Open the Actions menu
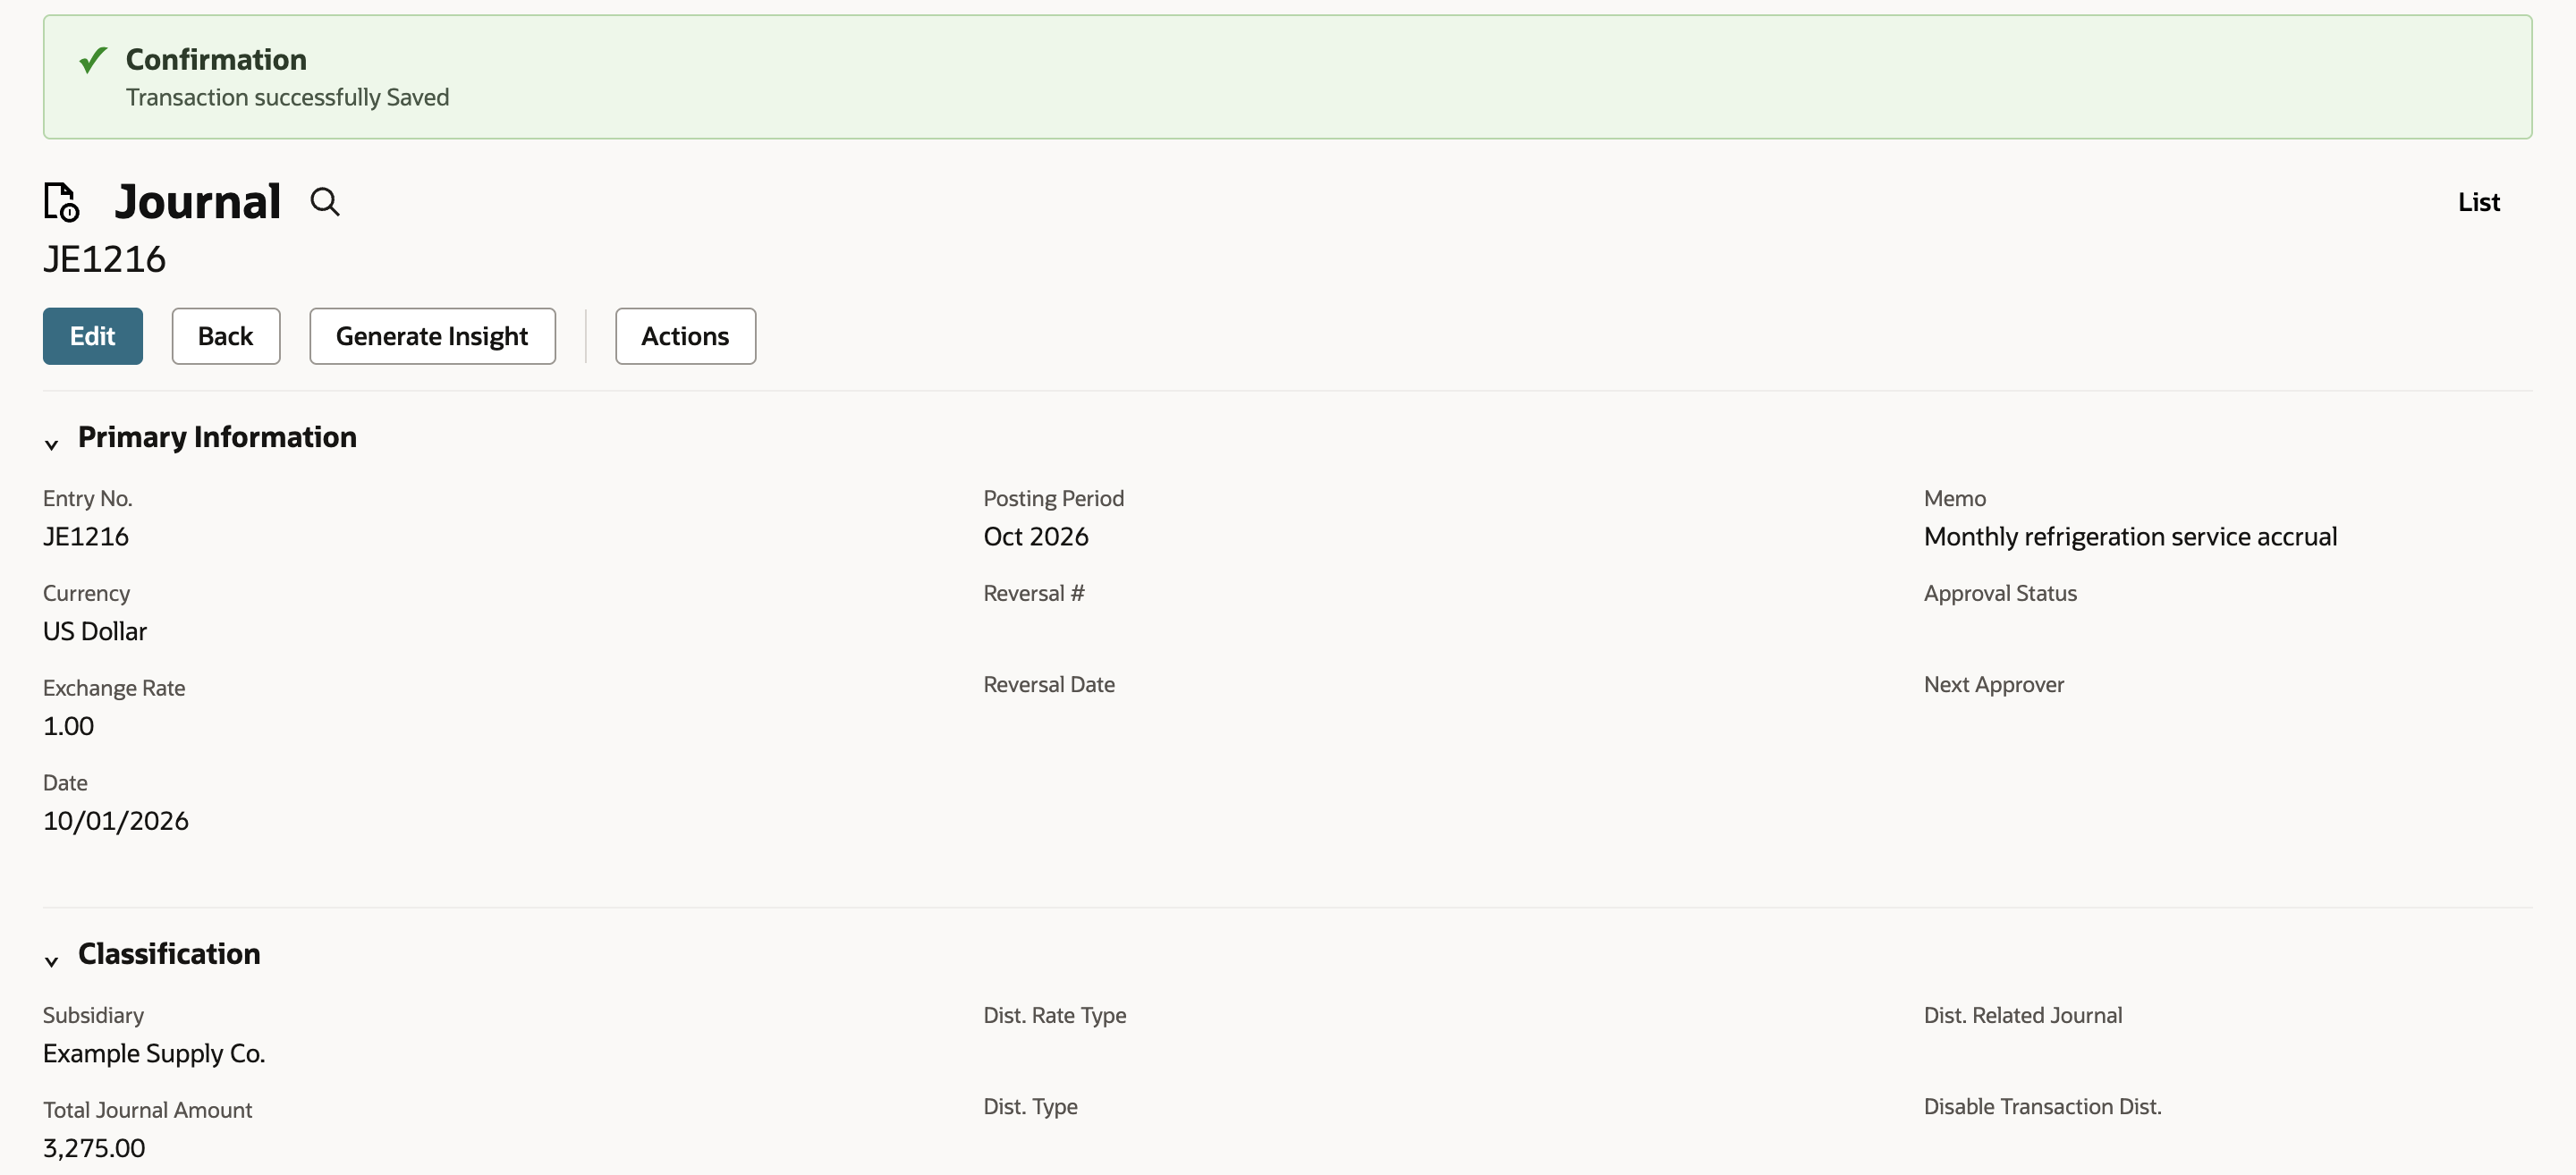The width and height of the screenshot is (2576, 1175). pyautogui.click(x=685, y=336)
